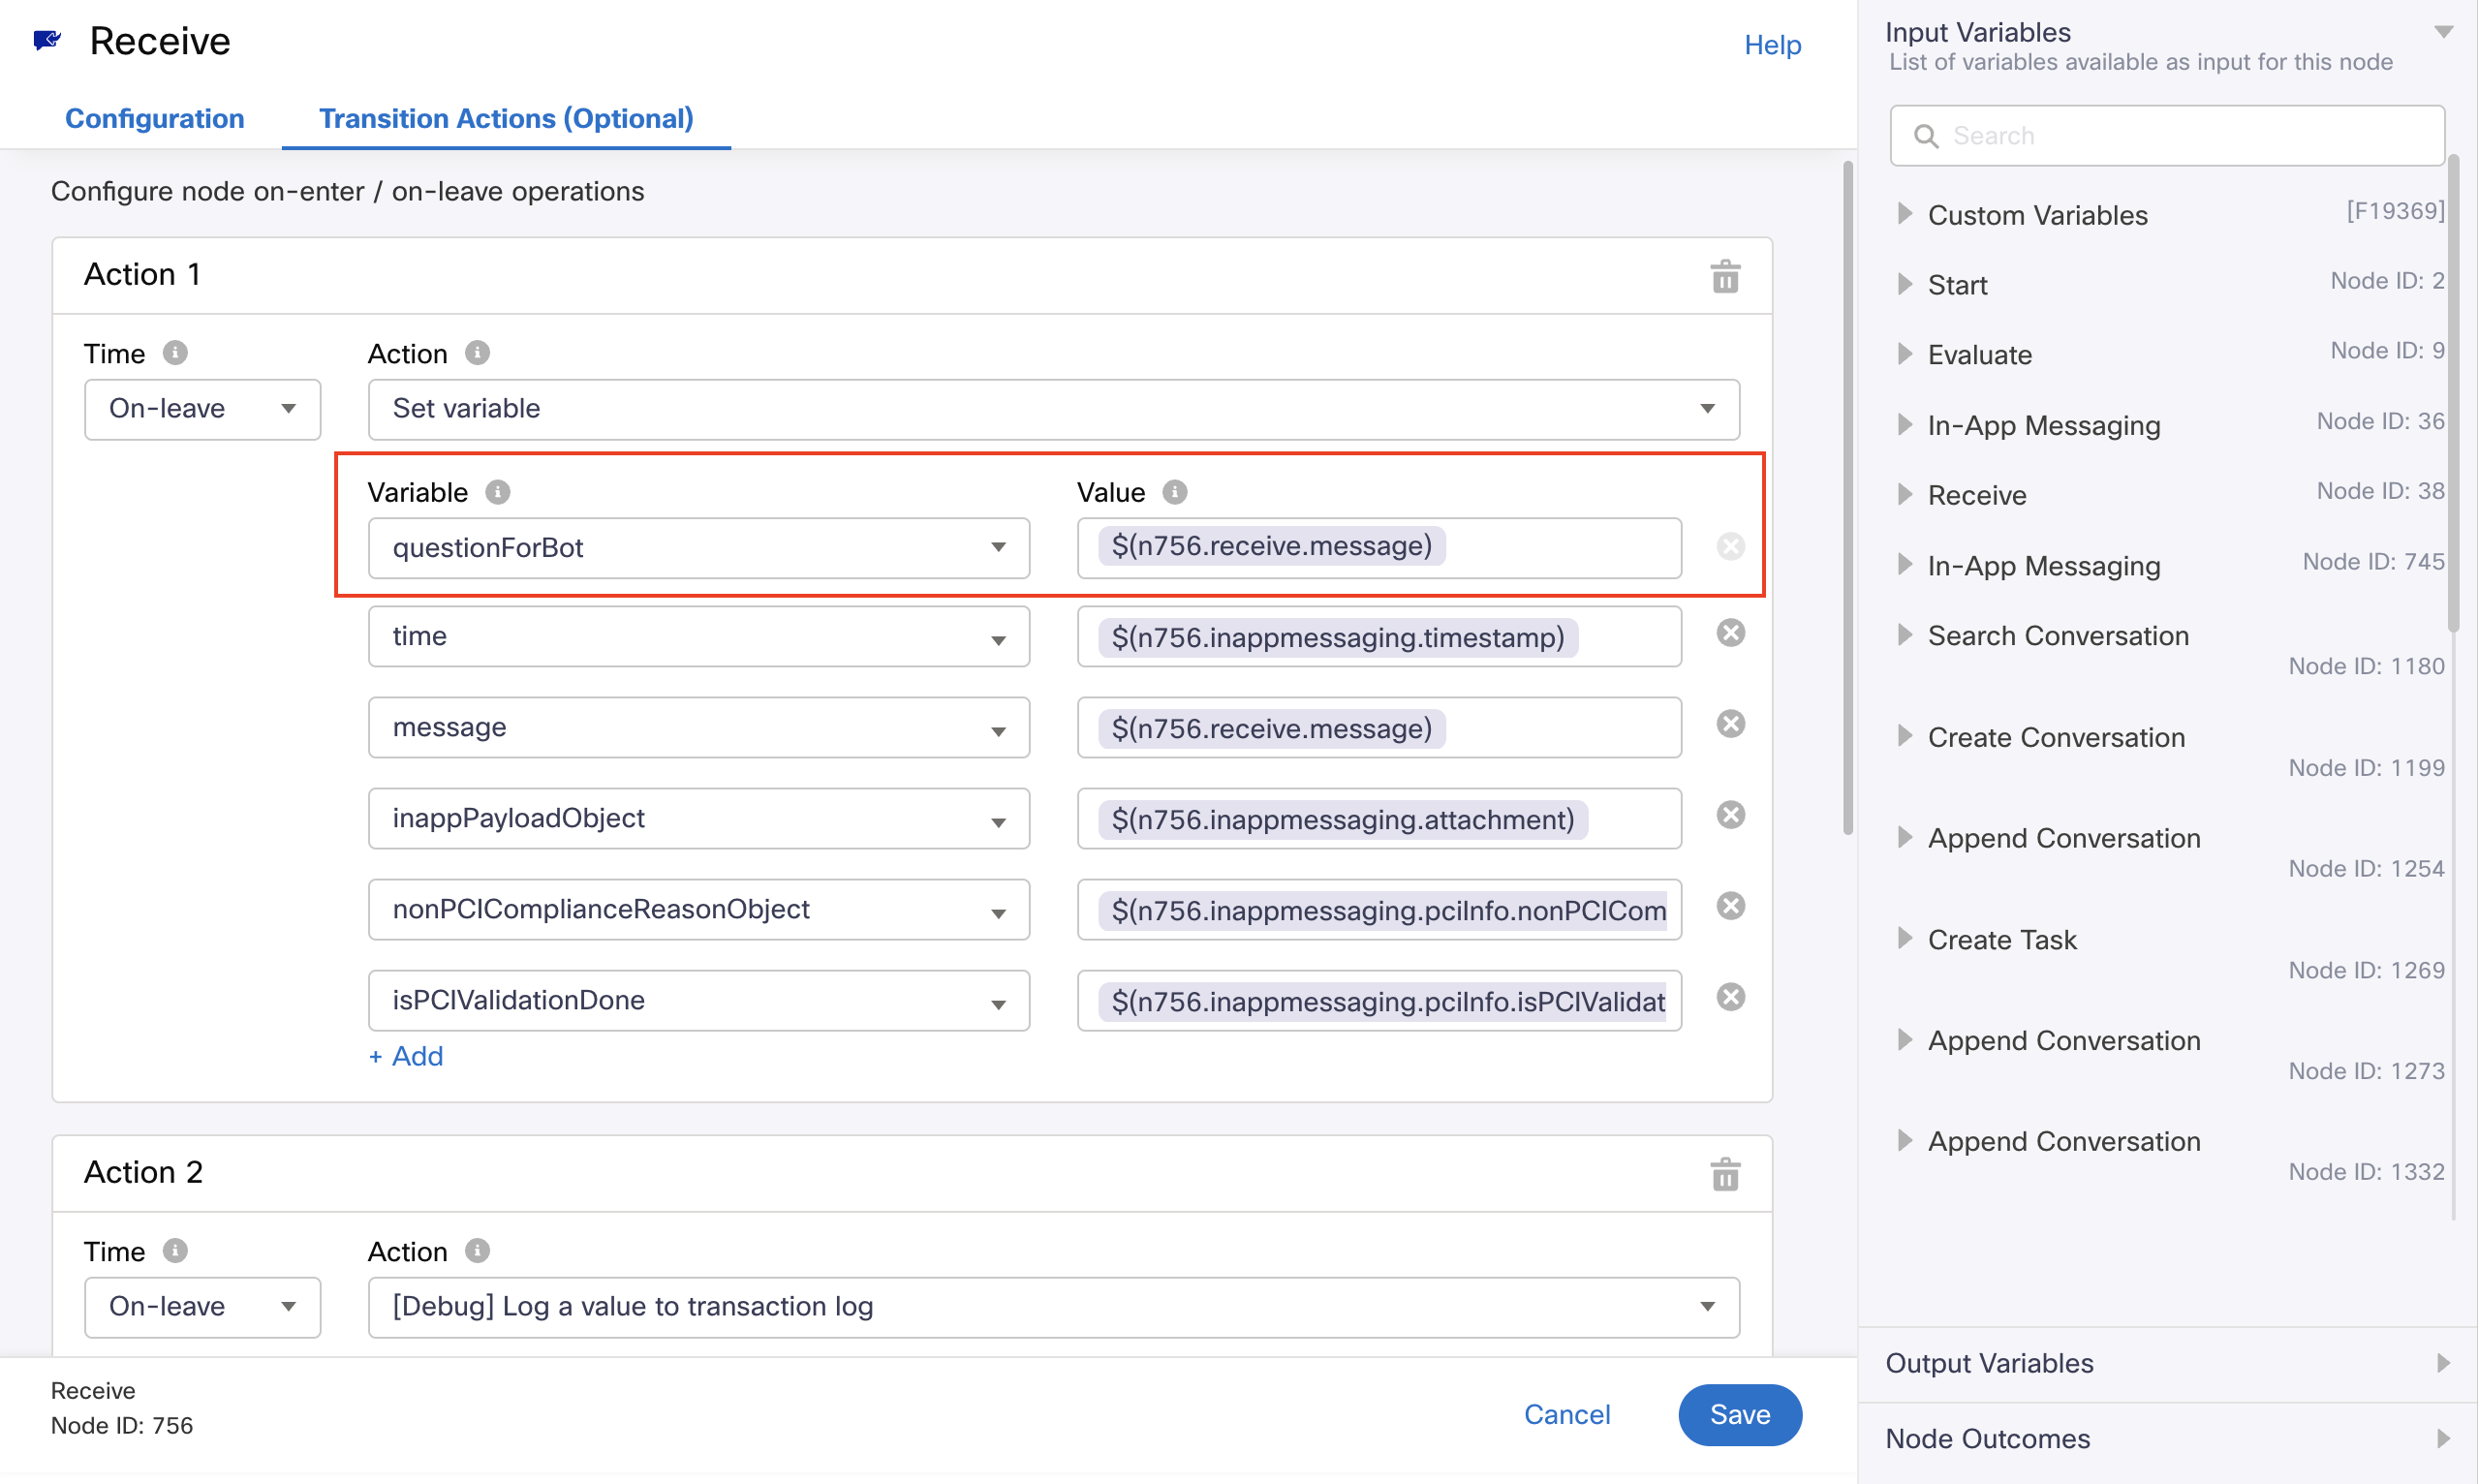
Task: Click the main panel vertical scrollbar
Action: [1848, 497]
